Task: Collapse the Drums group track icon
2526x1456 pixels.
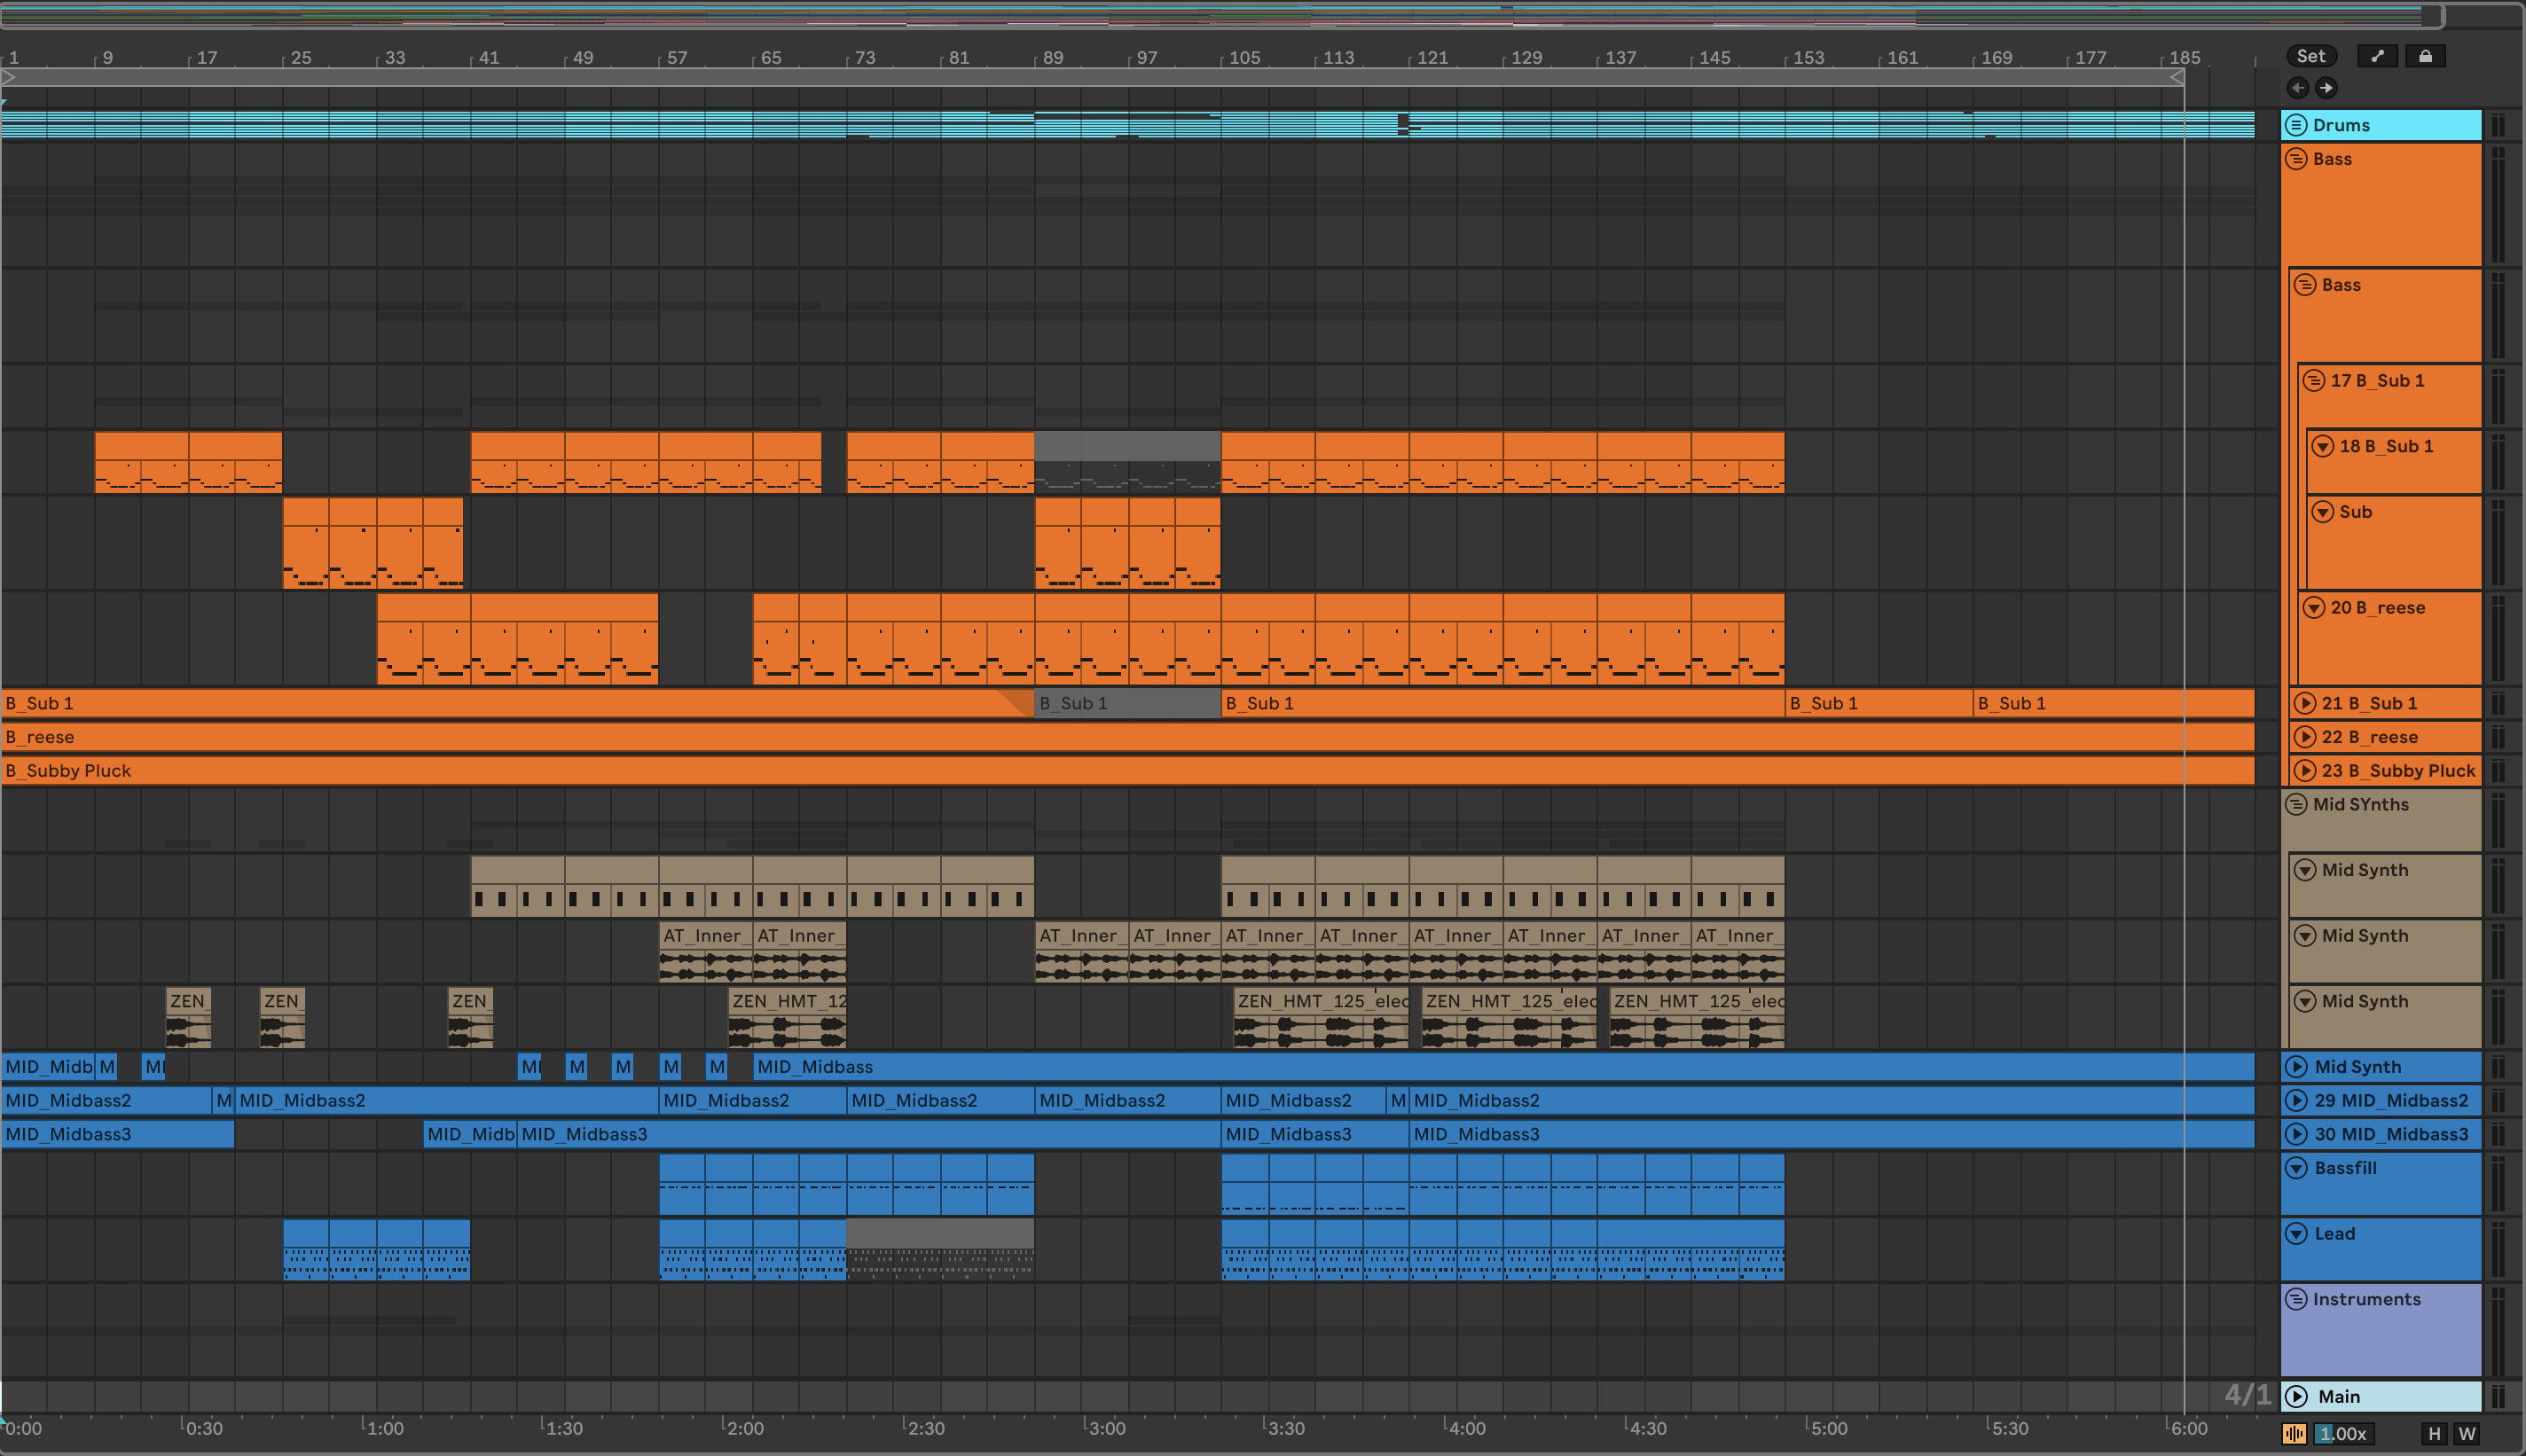Action: [2297, 125]
